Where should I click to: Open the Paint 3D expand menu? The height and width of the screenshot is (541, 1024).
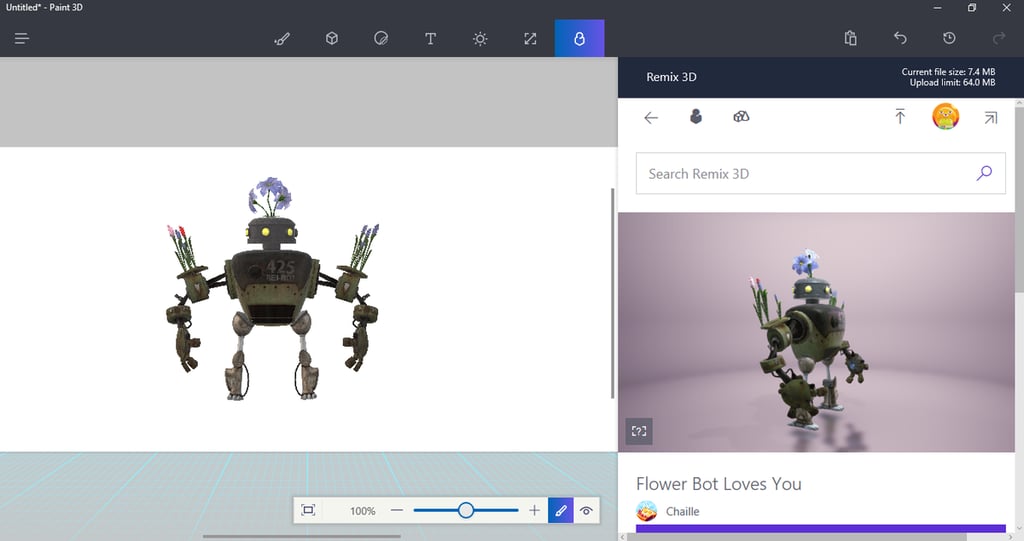click(x=22, y=39)
